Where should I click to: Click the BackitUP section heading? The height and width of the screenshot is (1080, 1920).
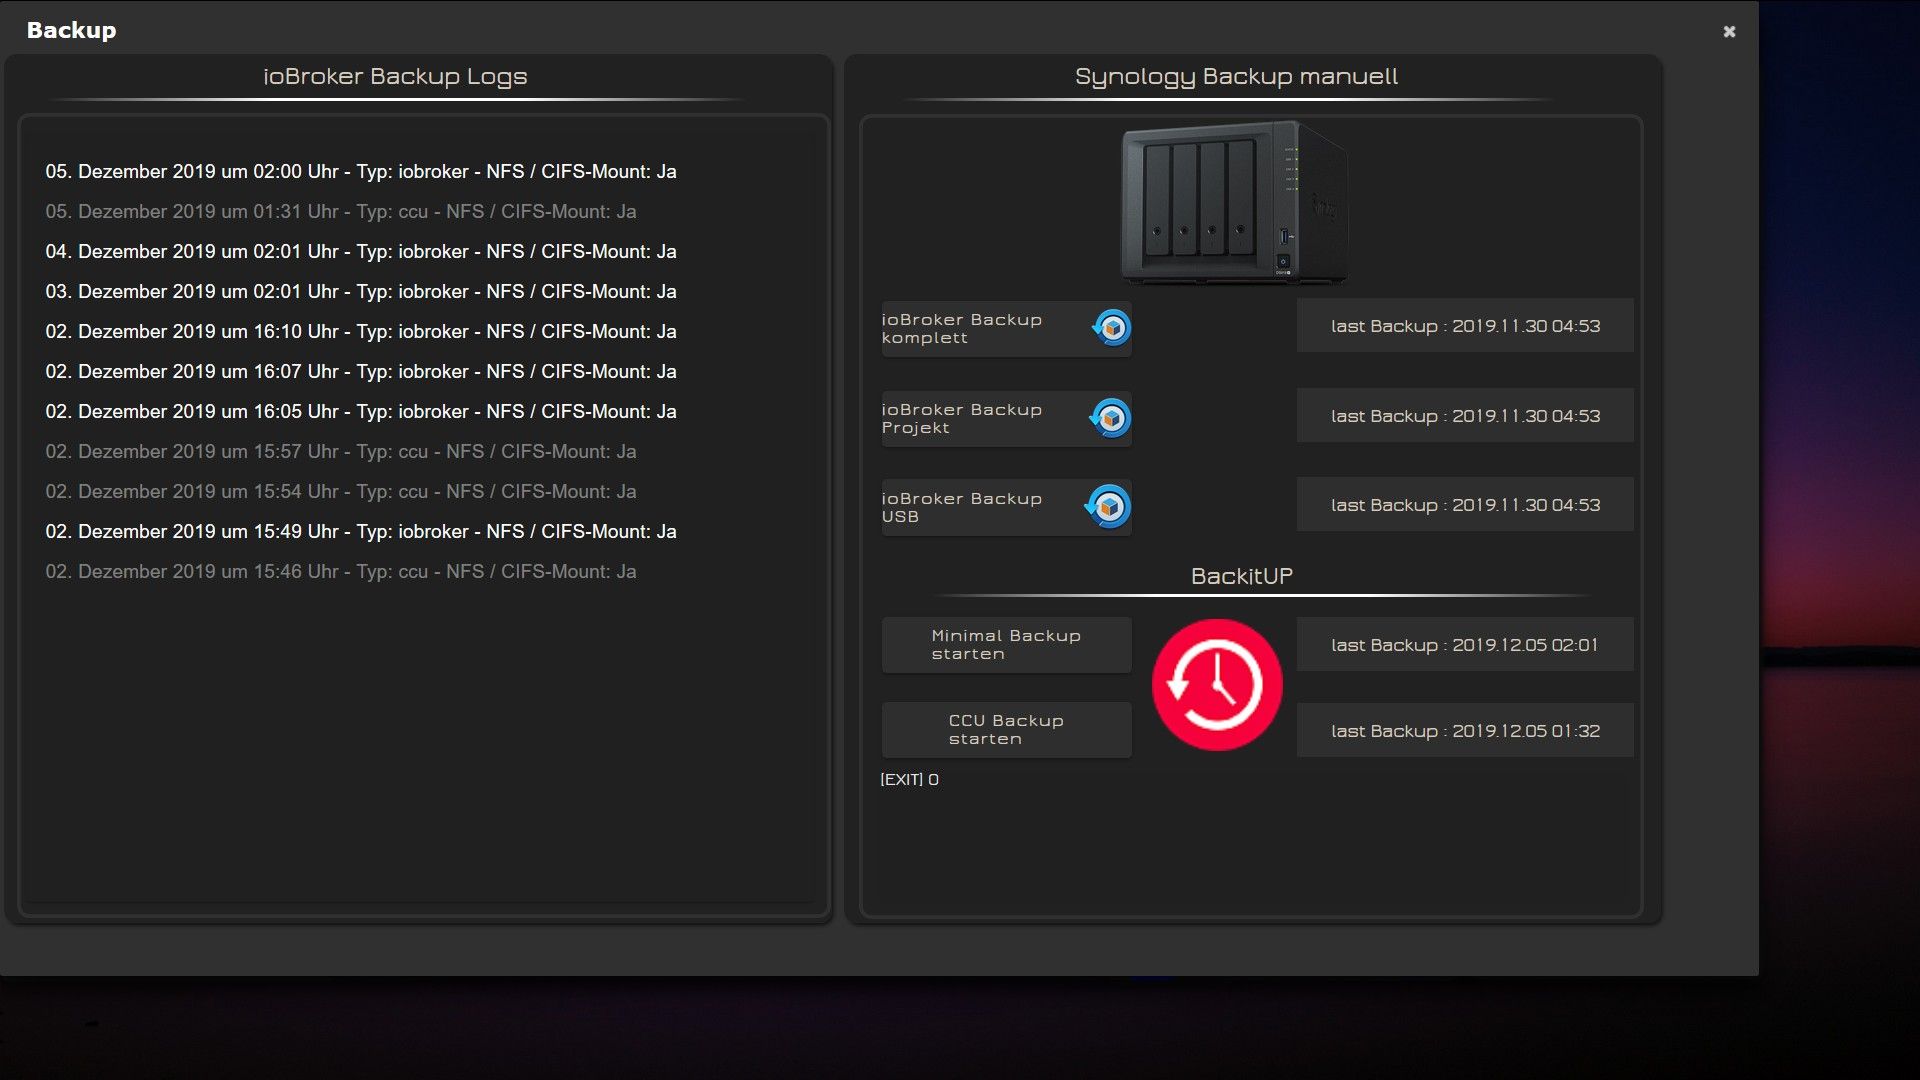point(1242,576)
